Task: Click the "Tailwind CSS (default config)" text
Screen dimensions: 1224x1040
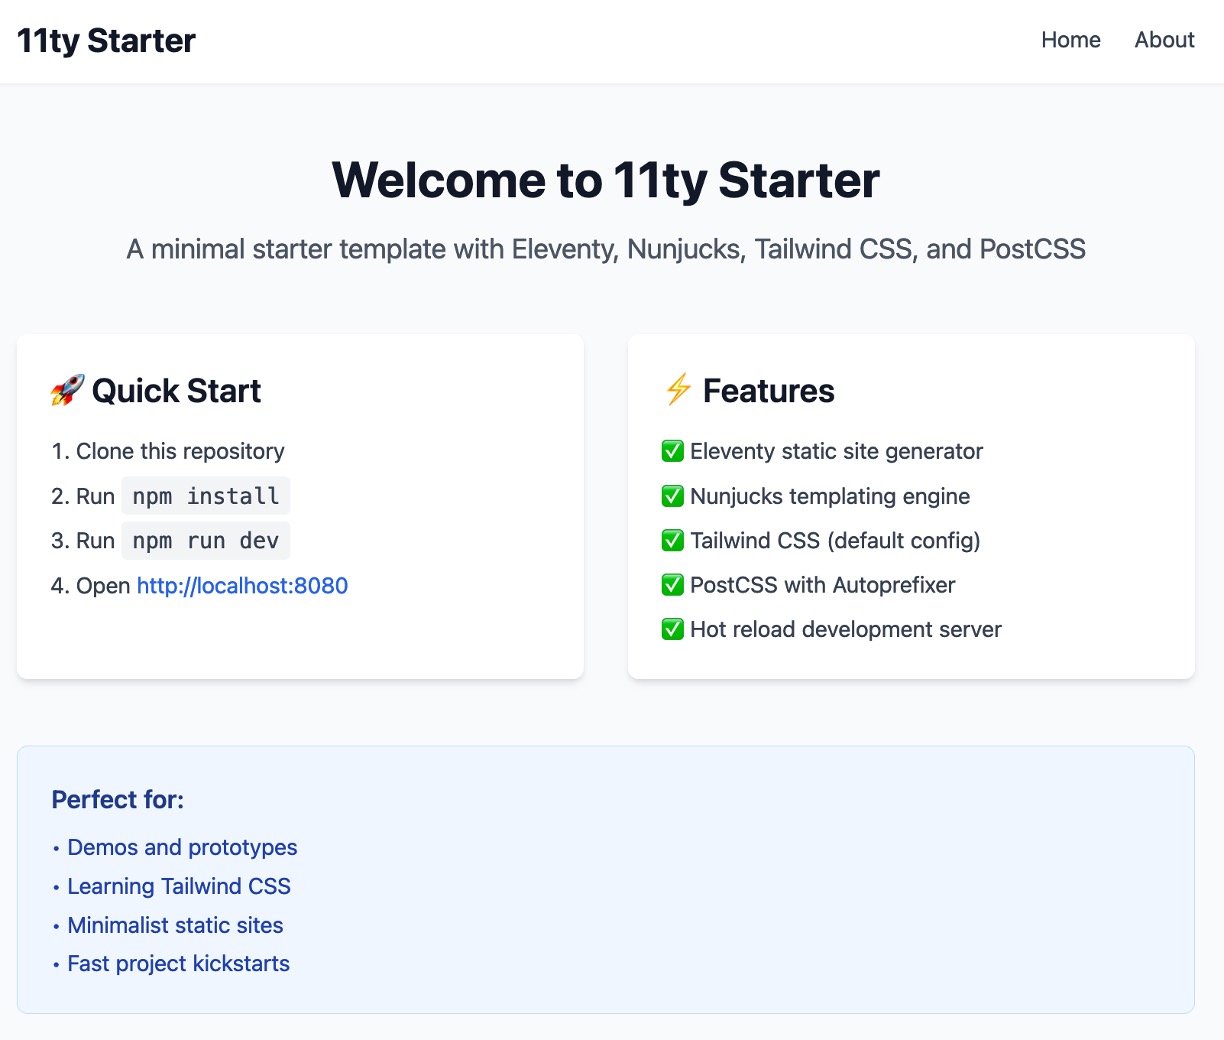Action: click(835, 541)
